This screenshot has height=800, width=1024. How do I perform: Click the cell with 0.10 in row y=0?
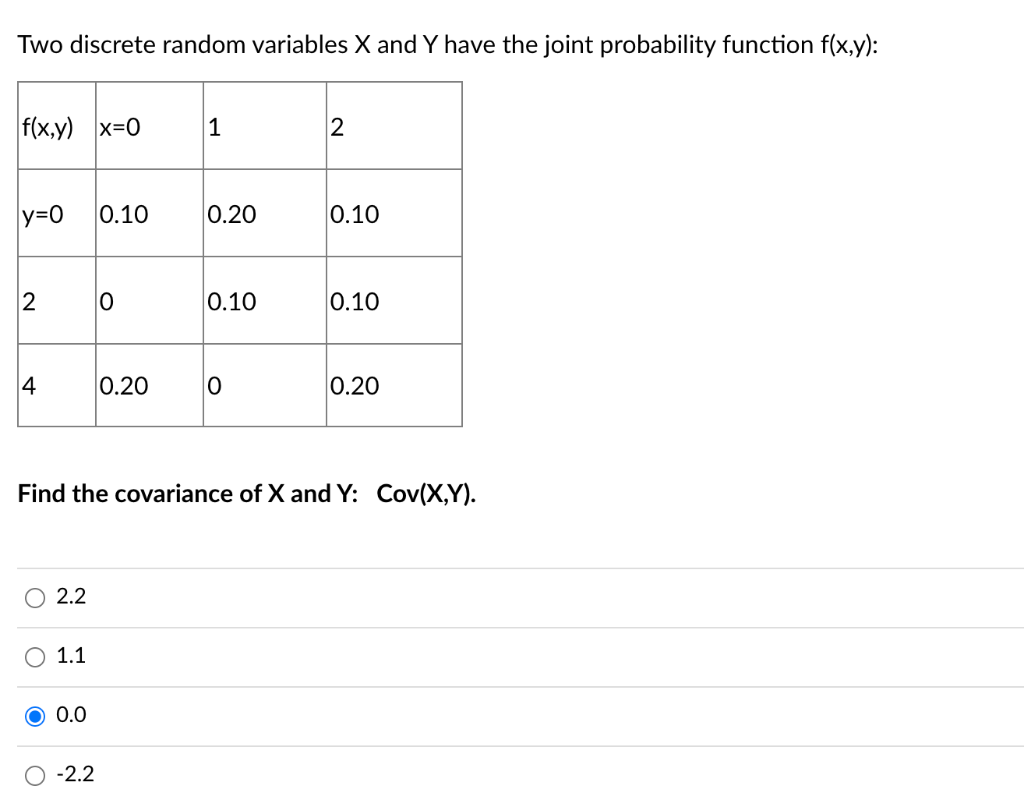tap(148, 213)
